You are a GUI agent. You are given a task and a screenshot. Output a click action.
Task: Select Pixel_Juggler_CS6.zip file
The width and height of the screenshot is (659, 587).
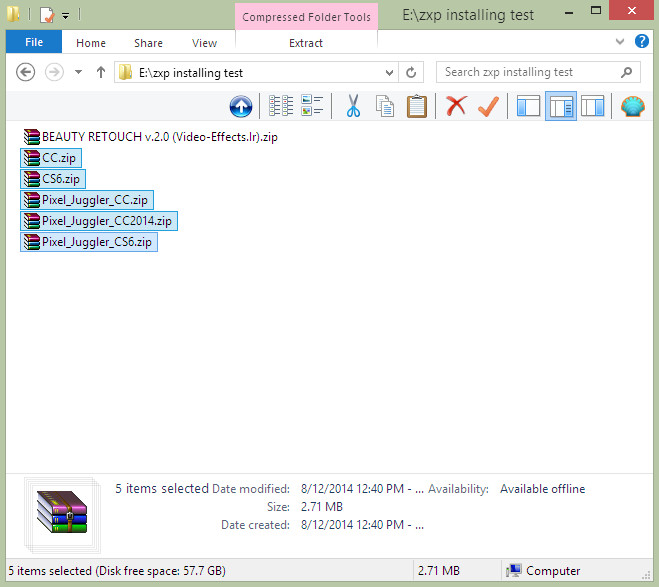(89, 242)
